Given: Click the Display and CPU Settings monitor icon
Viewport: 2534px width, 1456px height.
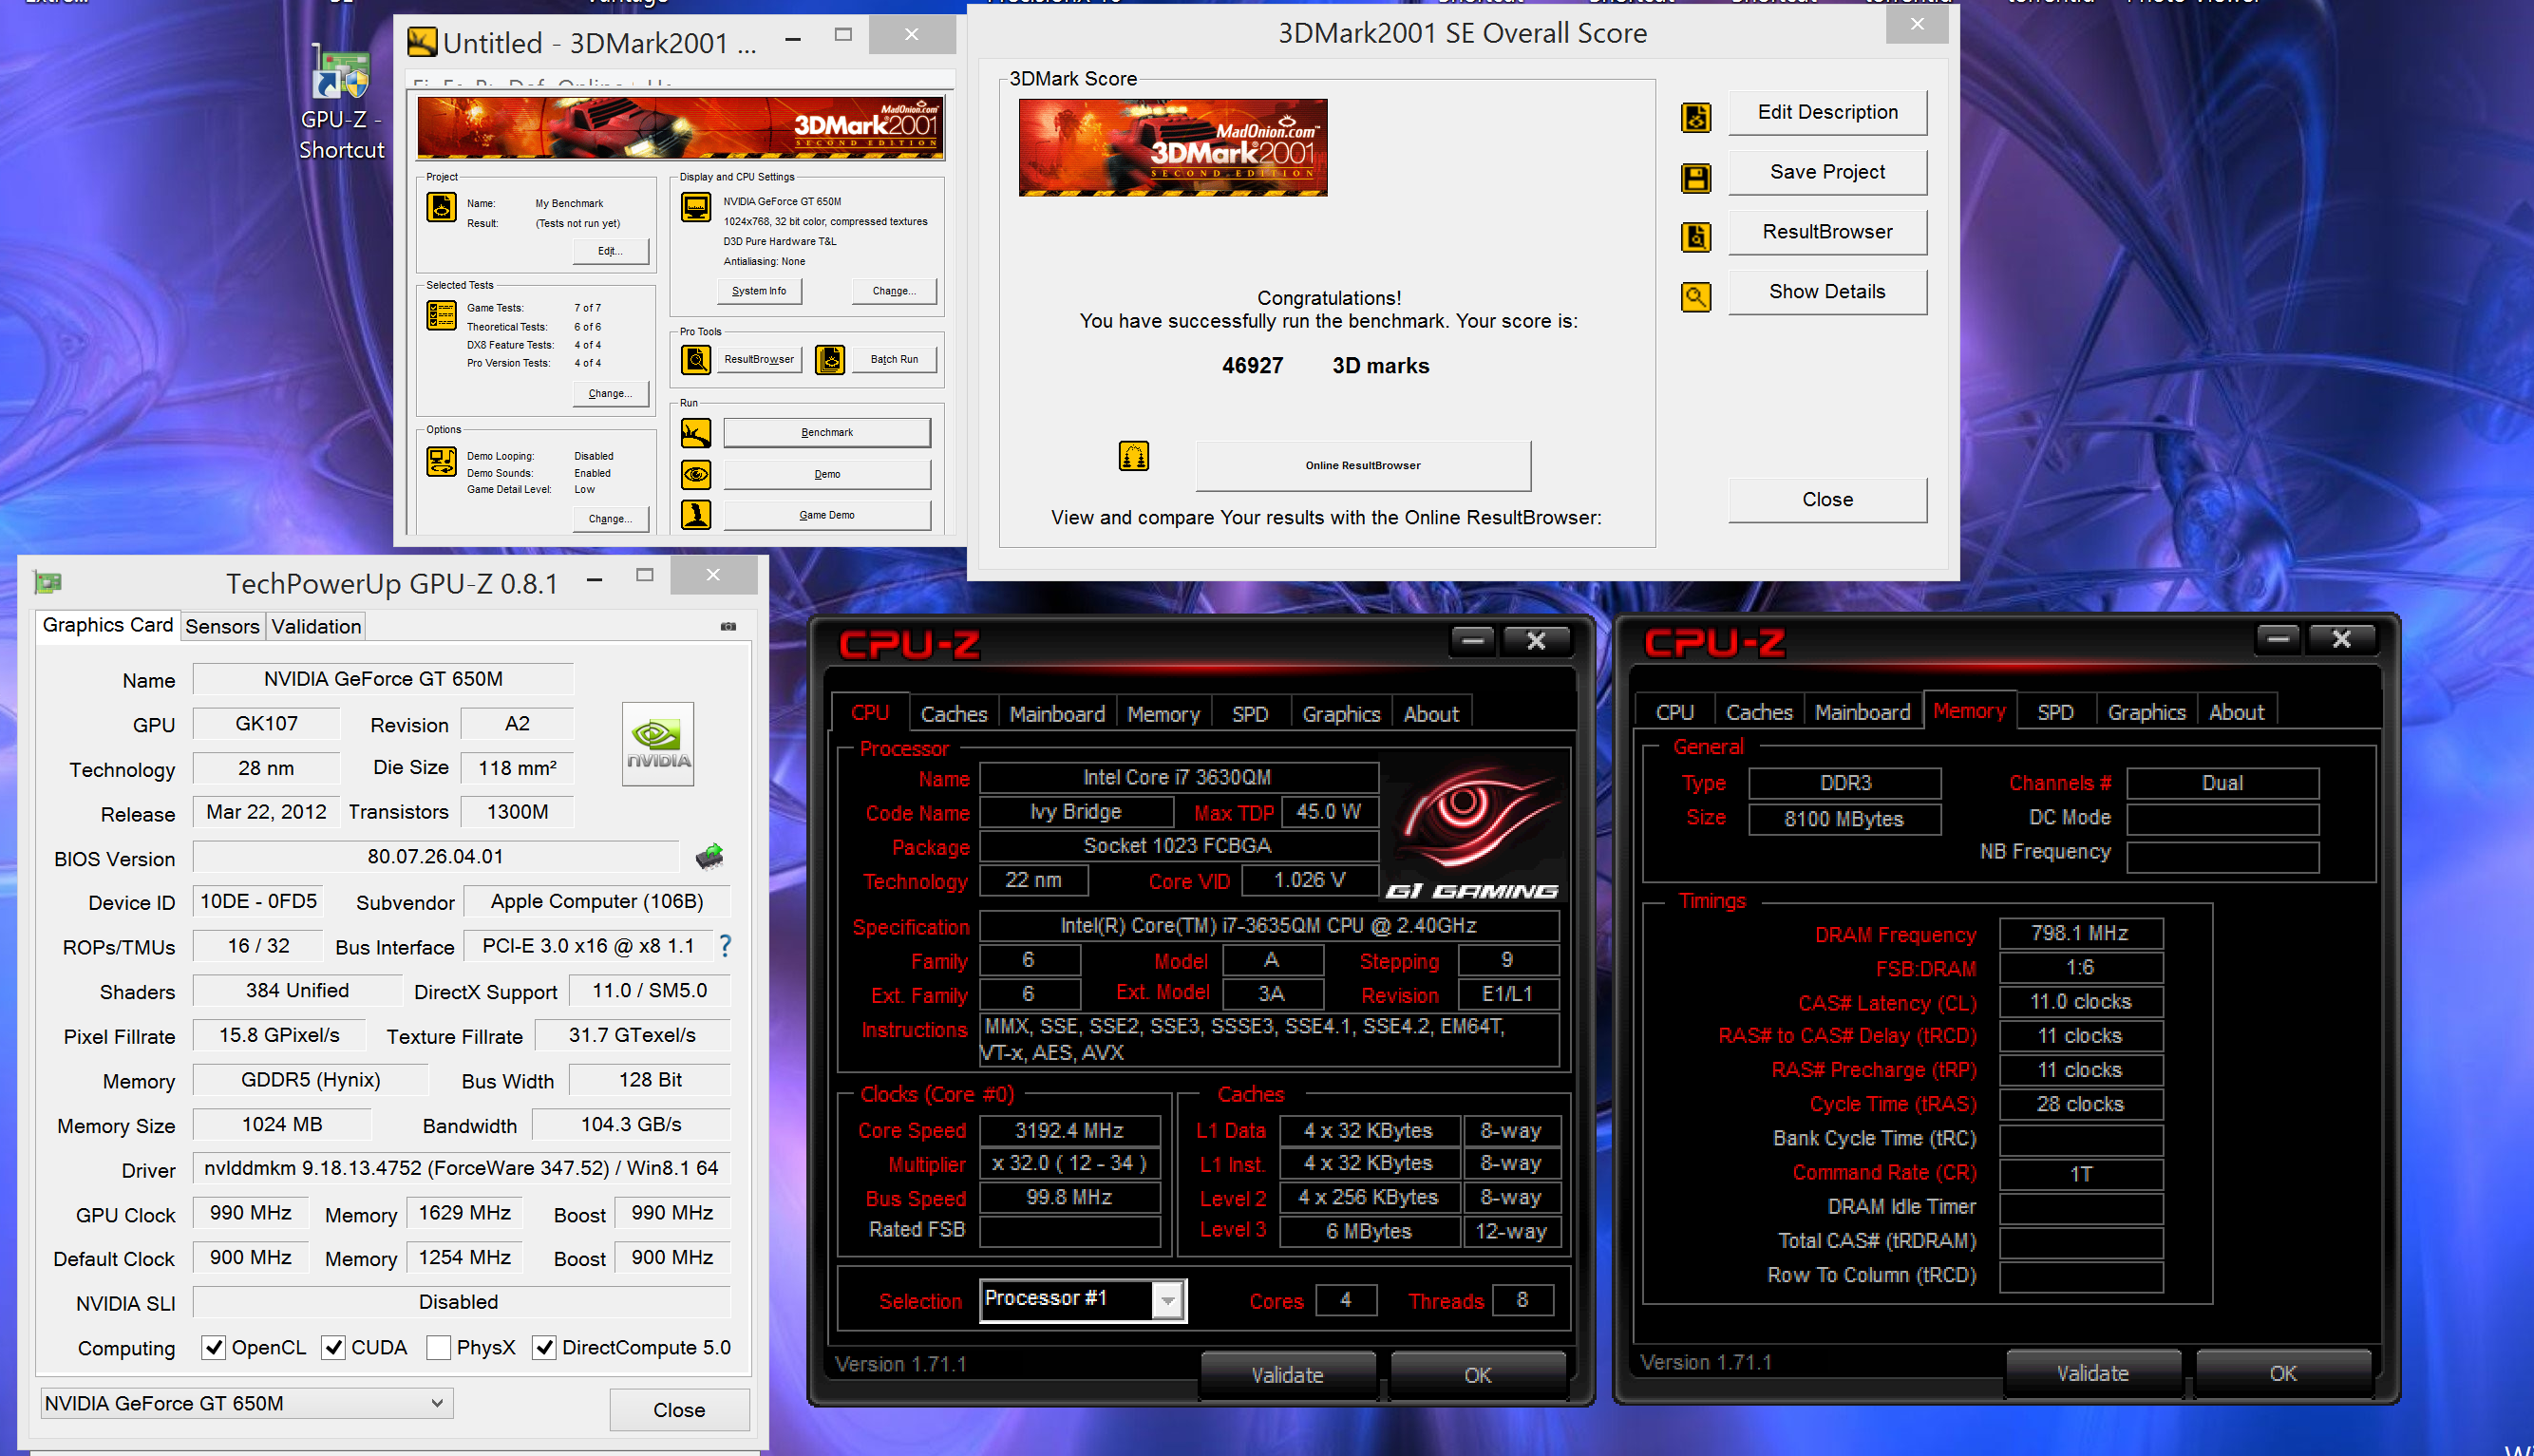Looking at the screenshot, I should click(x=695, y=207).
